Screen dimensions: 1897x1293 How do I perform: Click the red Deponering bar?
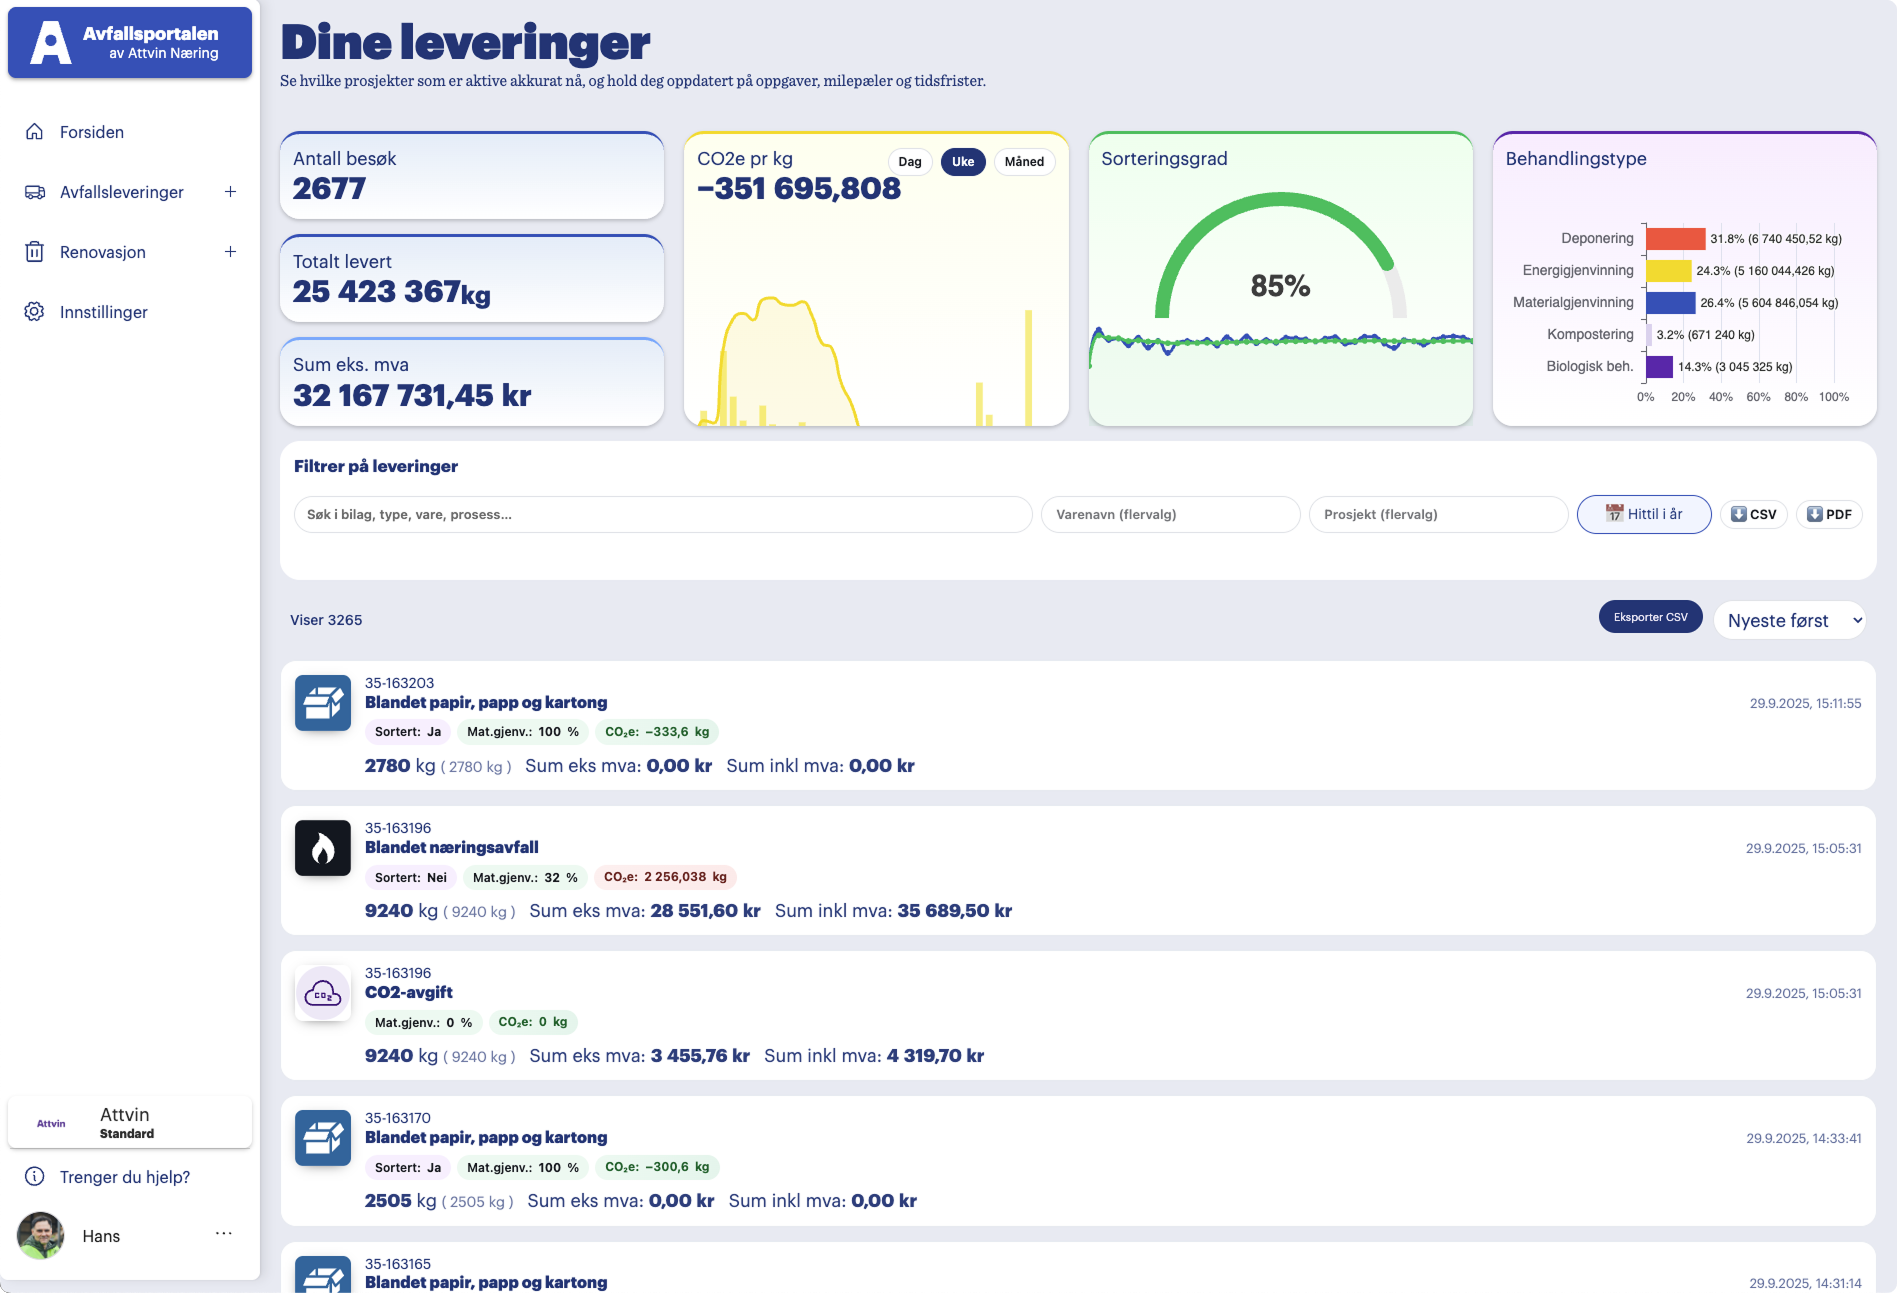click(1676, 239)
